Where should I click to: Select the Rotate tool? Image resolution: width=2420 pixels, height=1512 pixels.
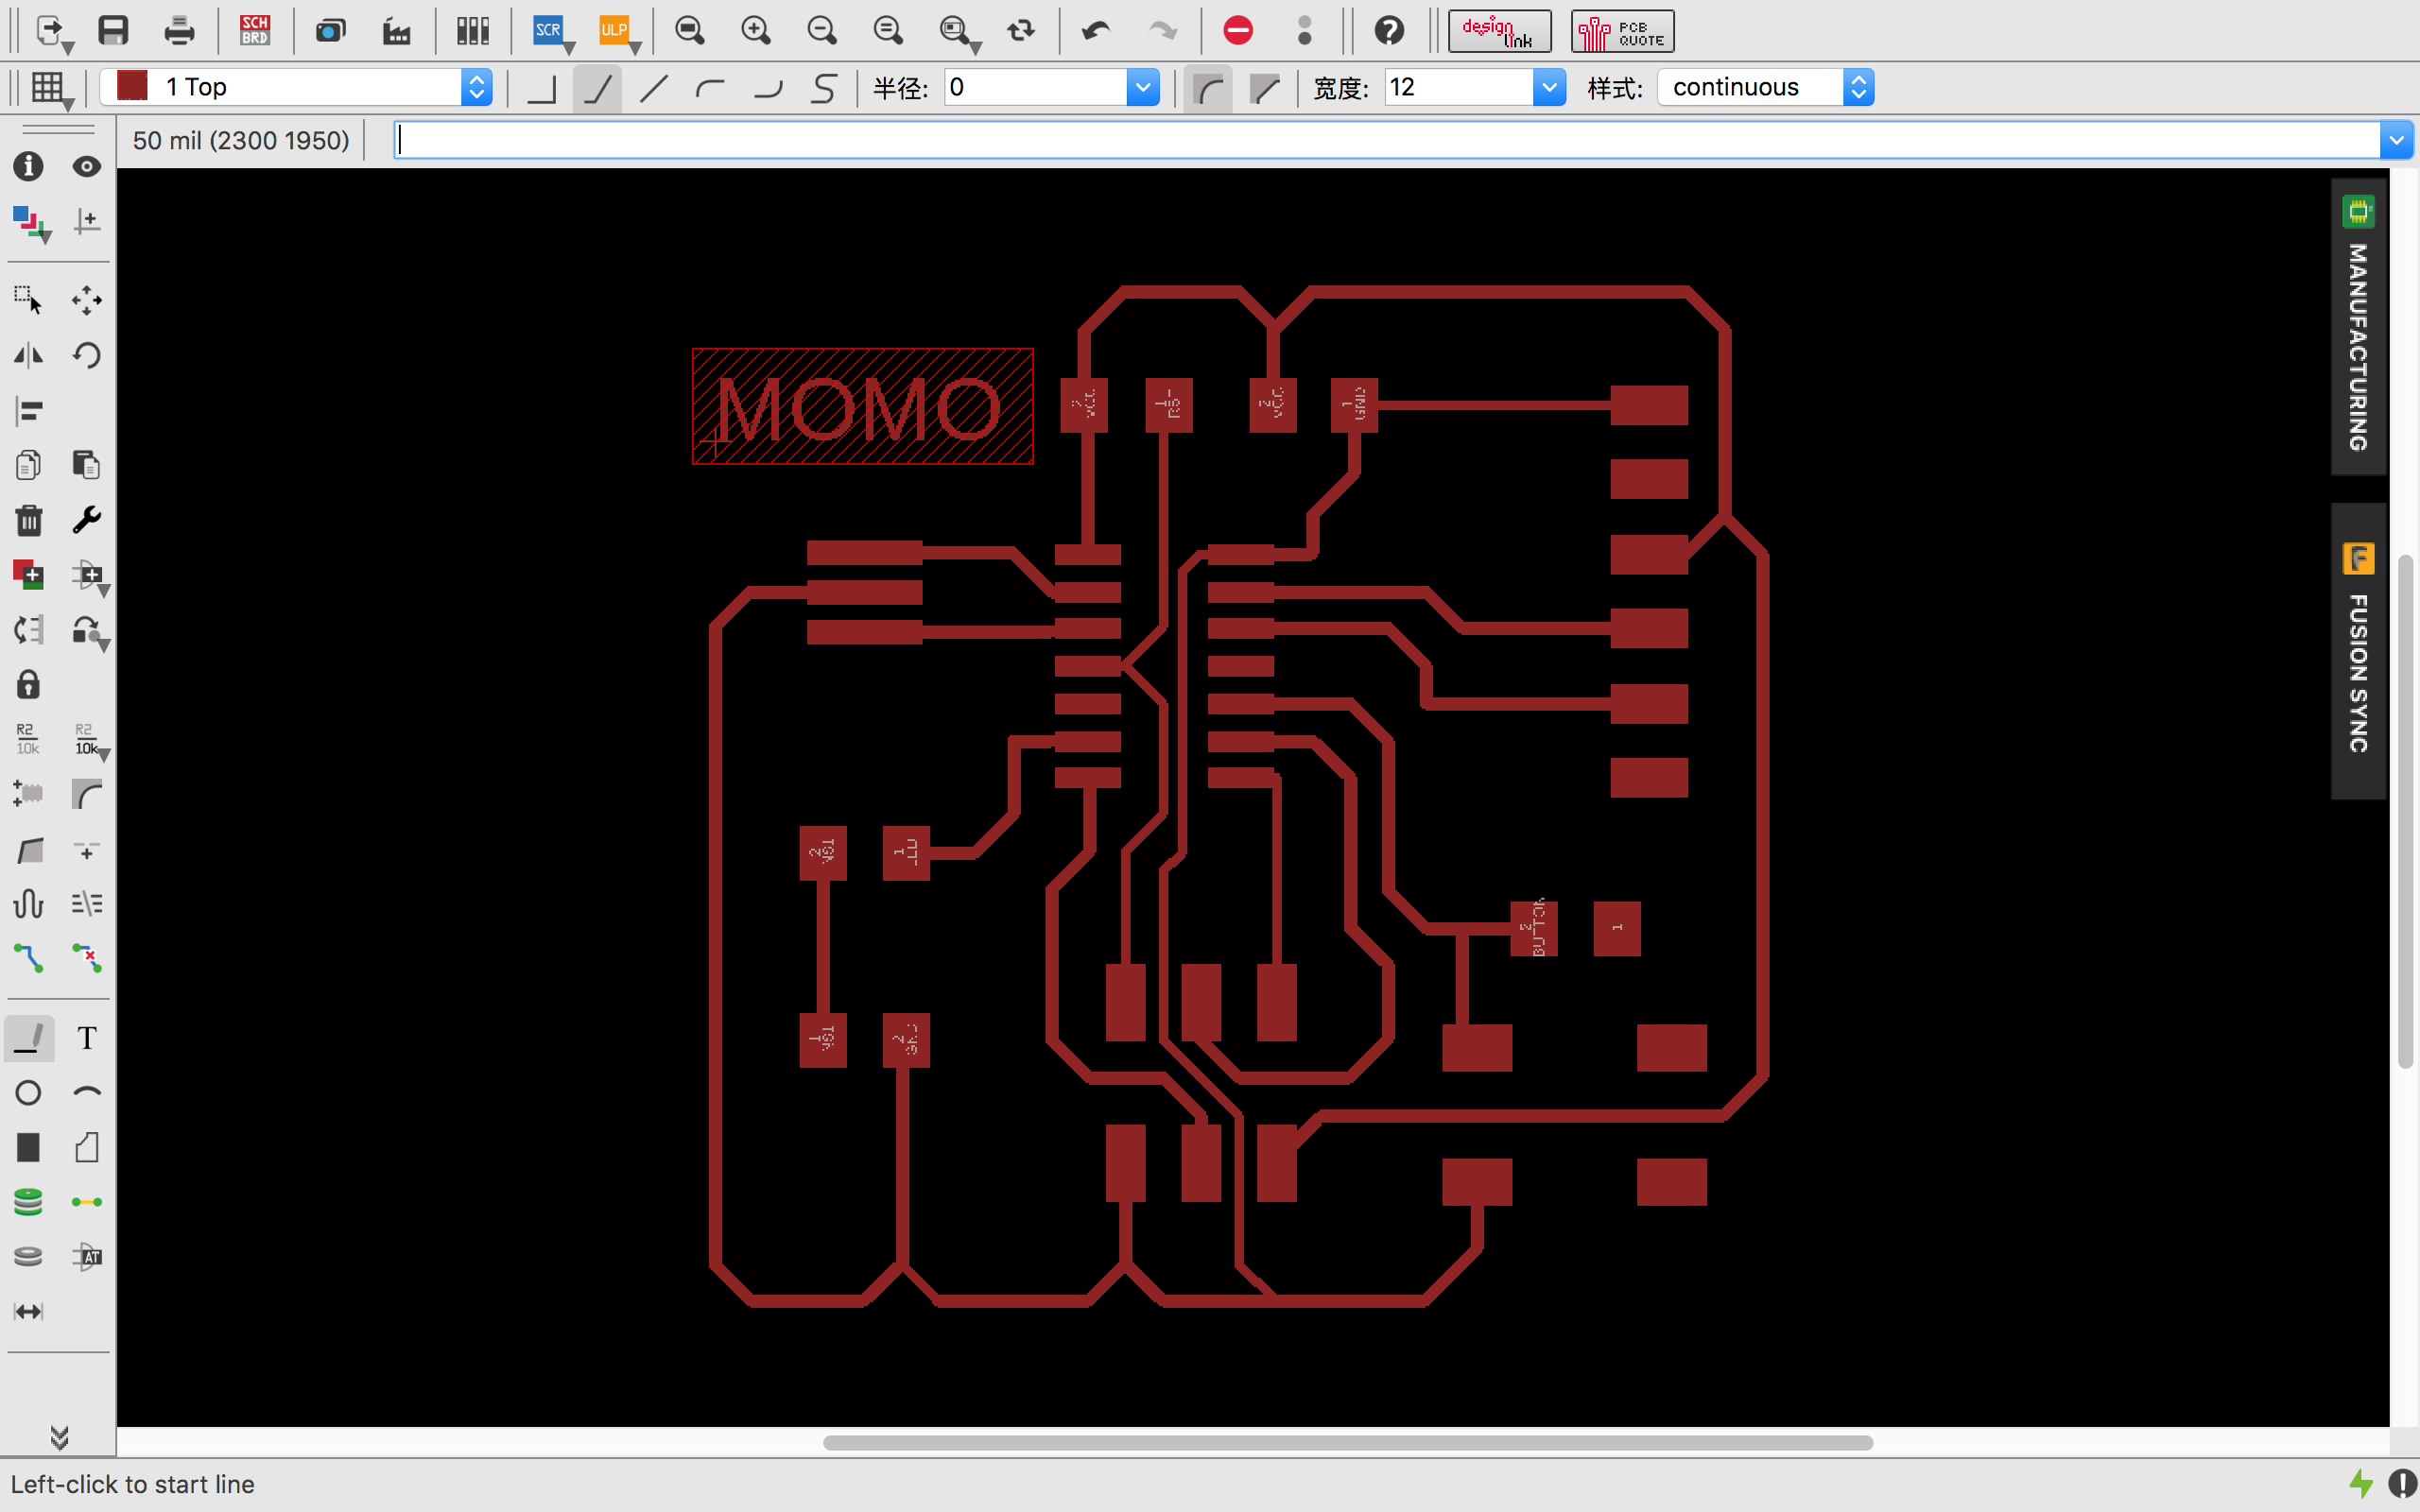click(x=87, y=355)
